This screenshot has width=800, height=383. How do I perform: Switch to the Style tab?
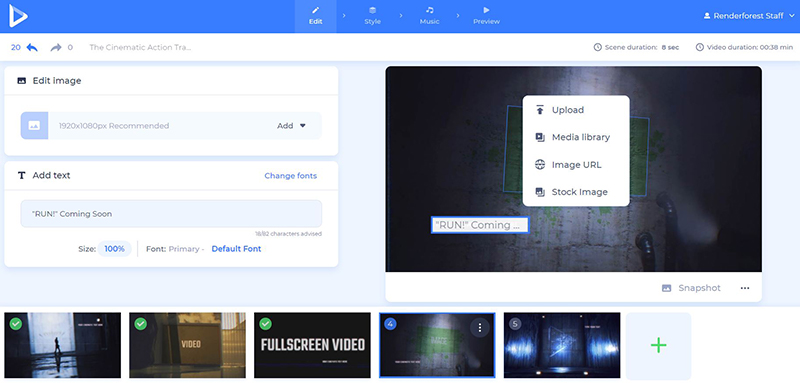click(372, 16)
